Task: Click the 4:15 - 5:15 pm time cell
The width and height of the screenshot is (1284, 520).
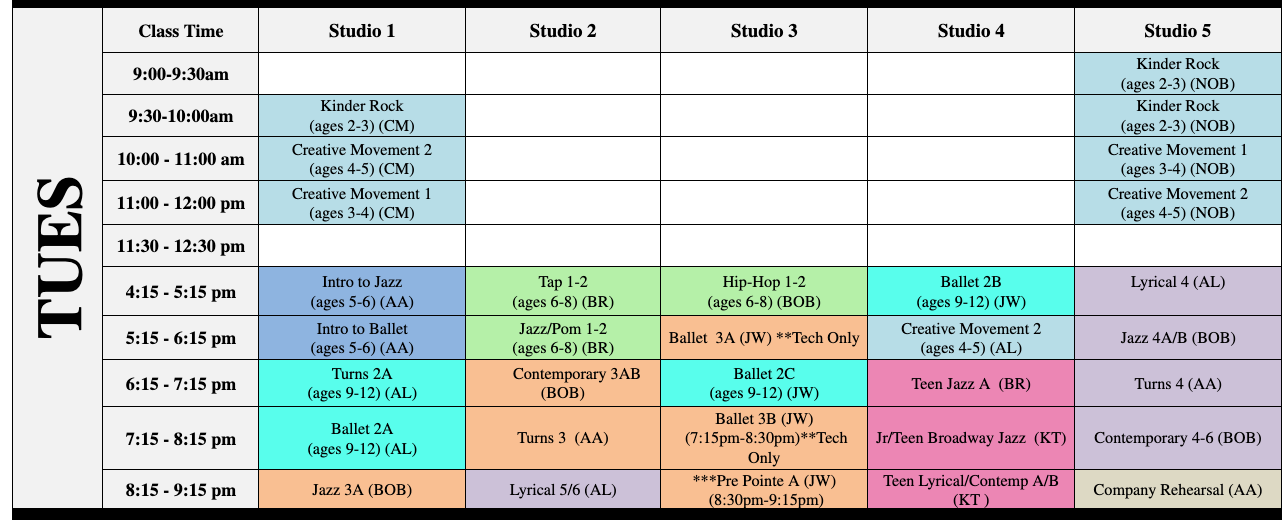Action: click(x=181, y=291)
